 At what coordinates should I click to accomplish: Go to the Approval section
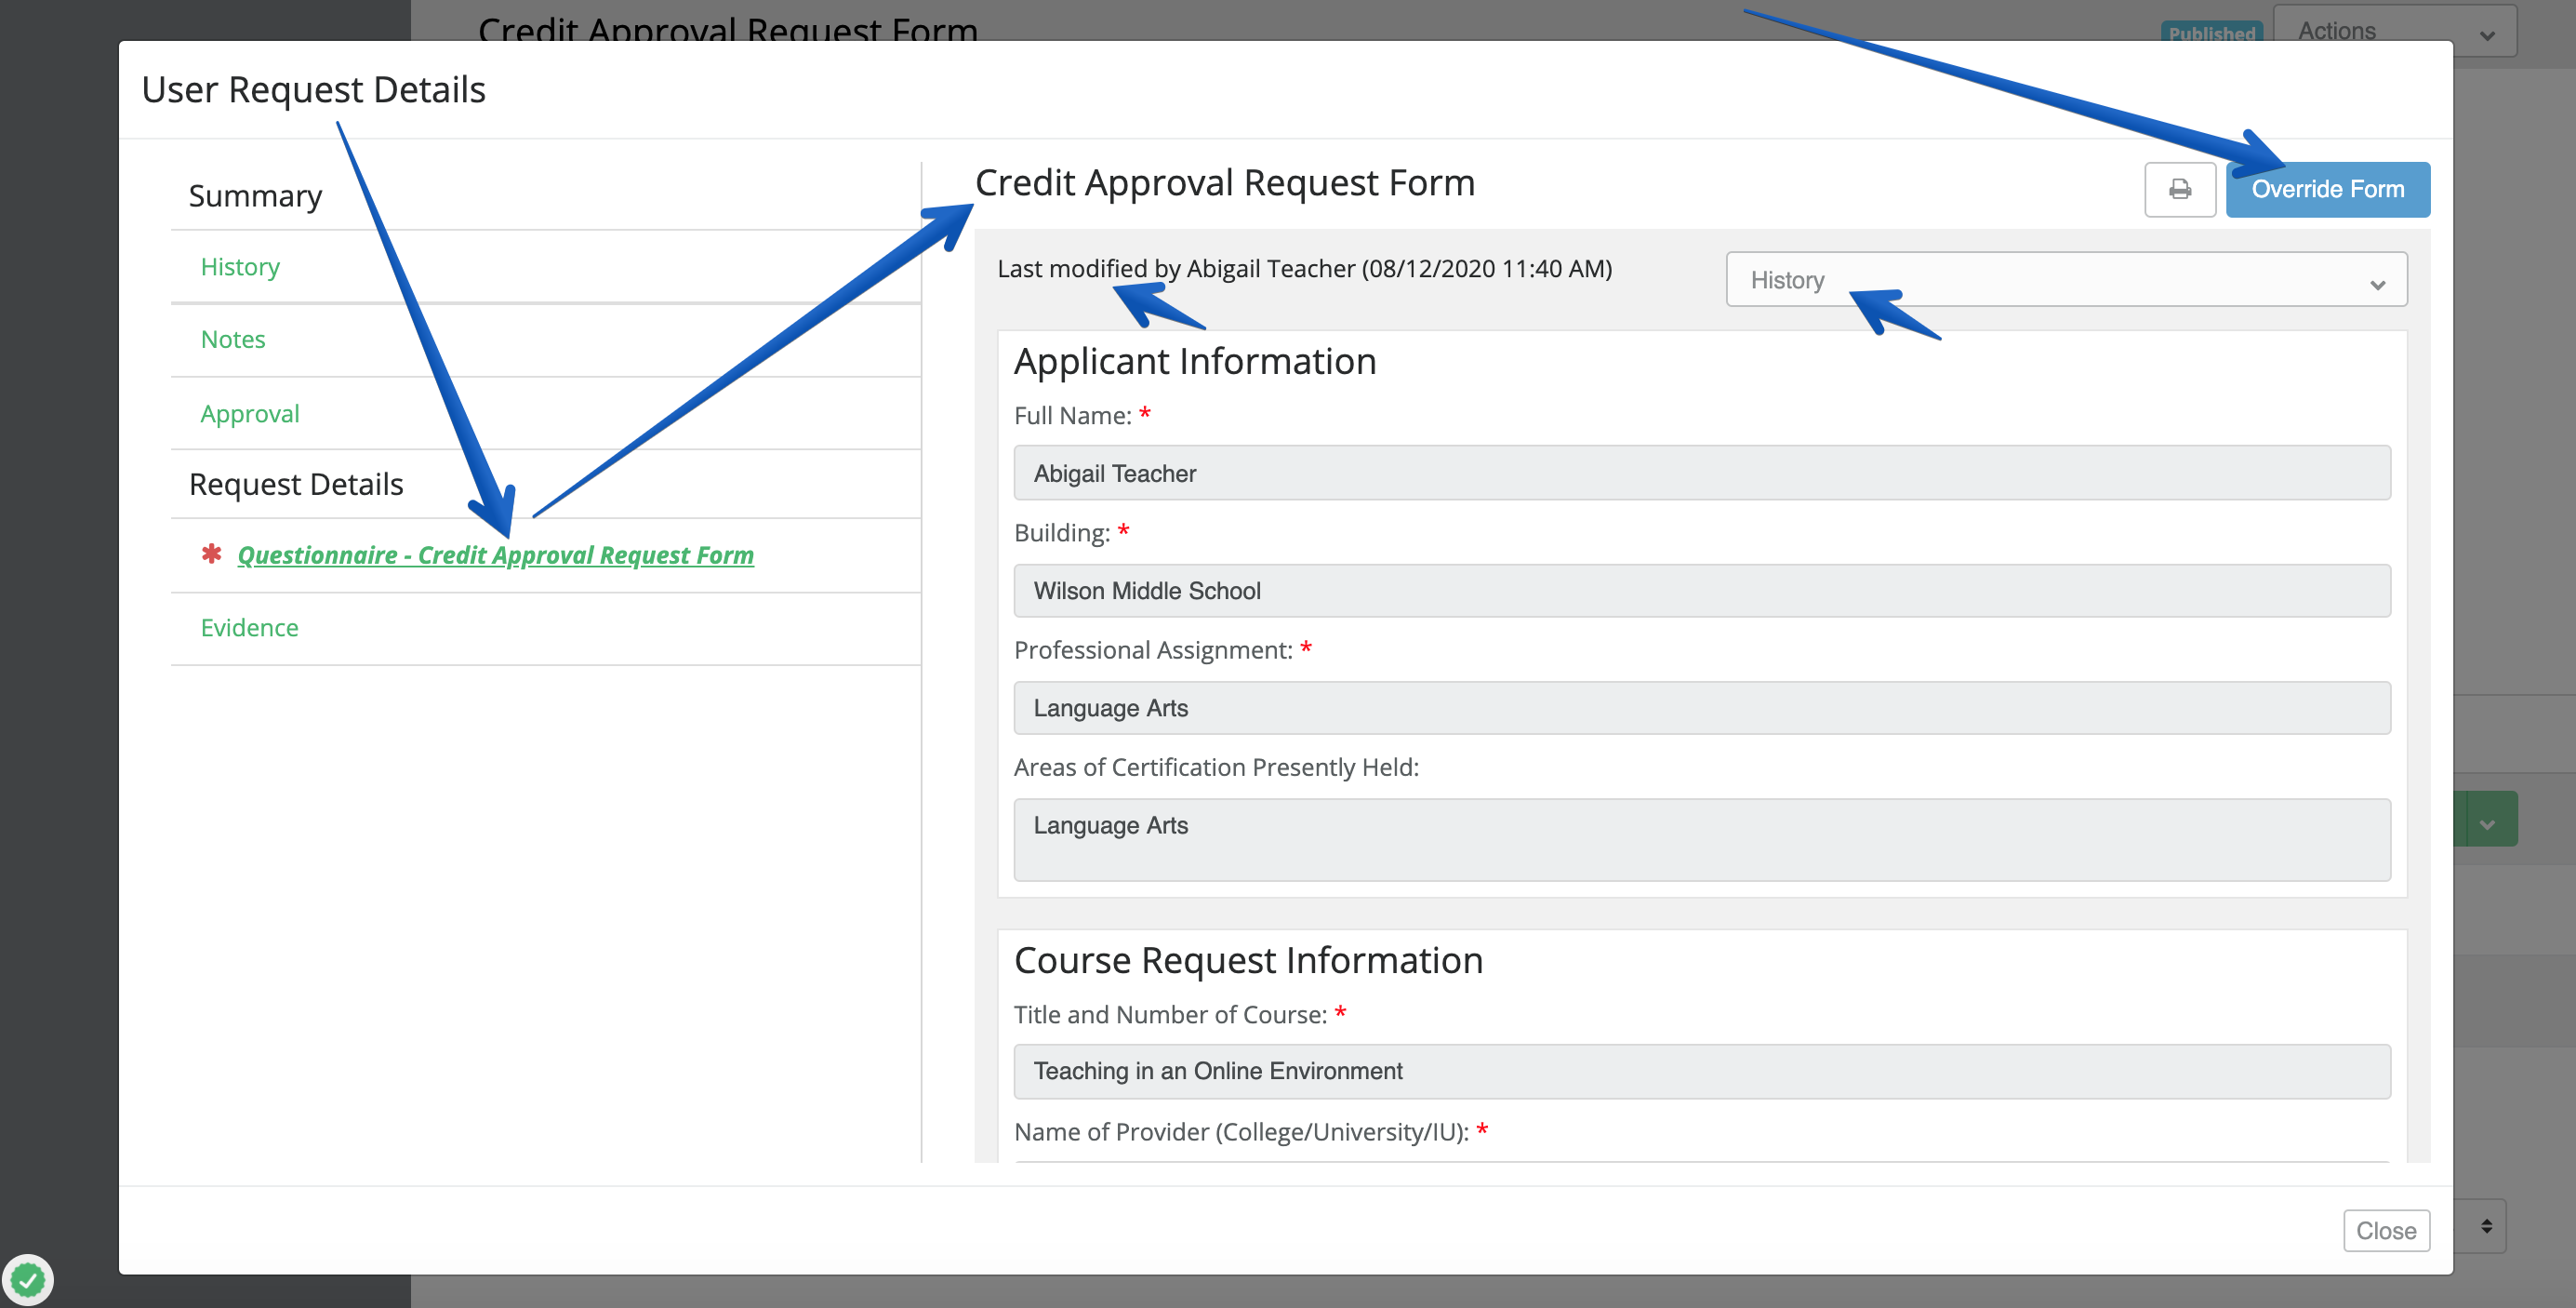click(x=250, y=414)
